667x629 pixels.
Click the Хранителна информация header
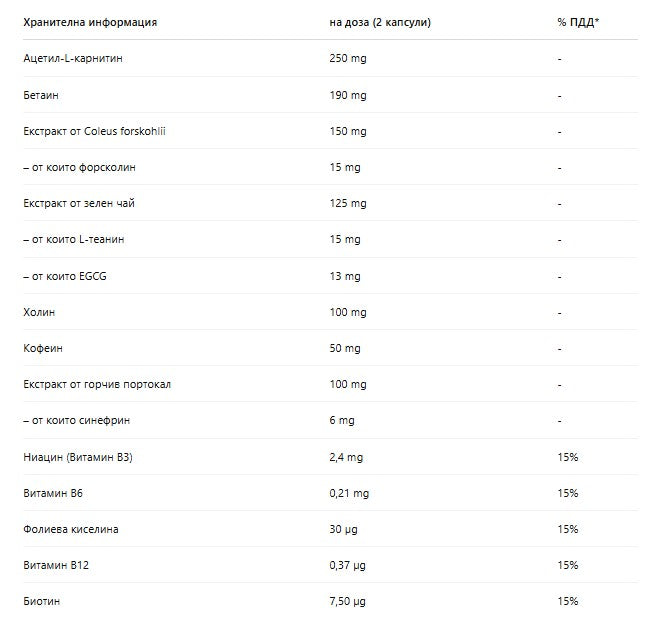[90, 22]
